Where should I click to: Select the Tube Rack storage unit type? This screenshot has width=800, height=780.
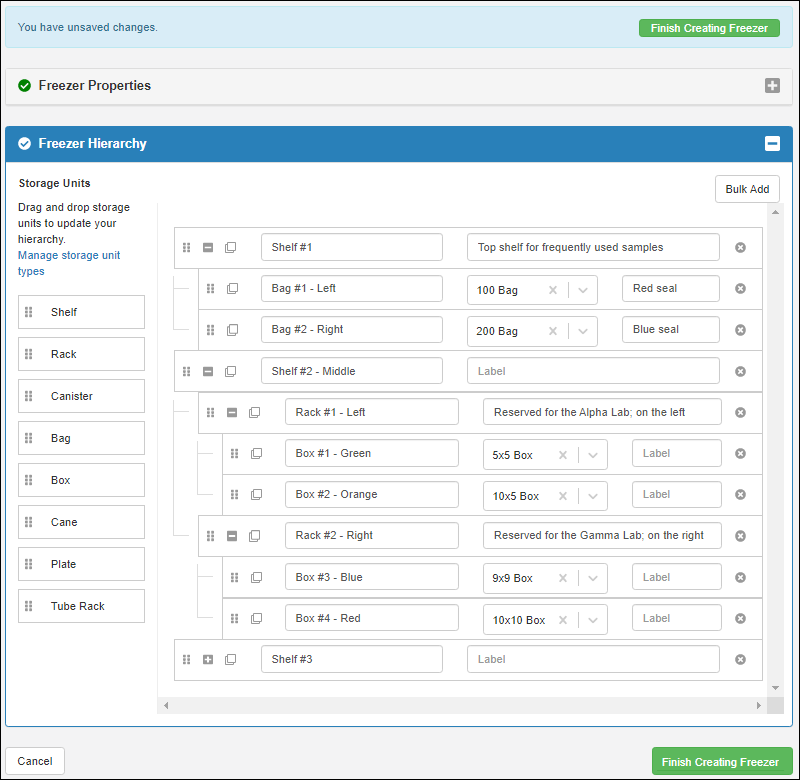[82, 606]
